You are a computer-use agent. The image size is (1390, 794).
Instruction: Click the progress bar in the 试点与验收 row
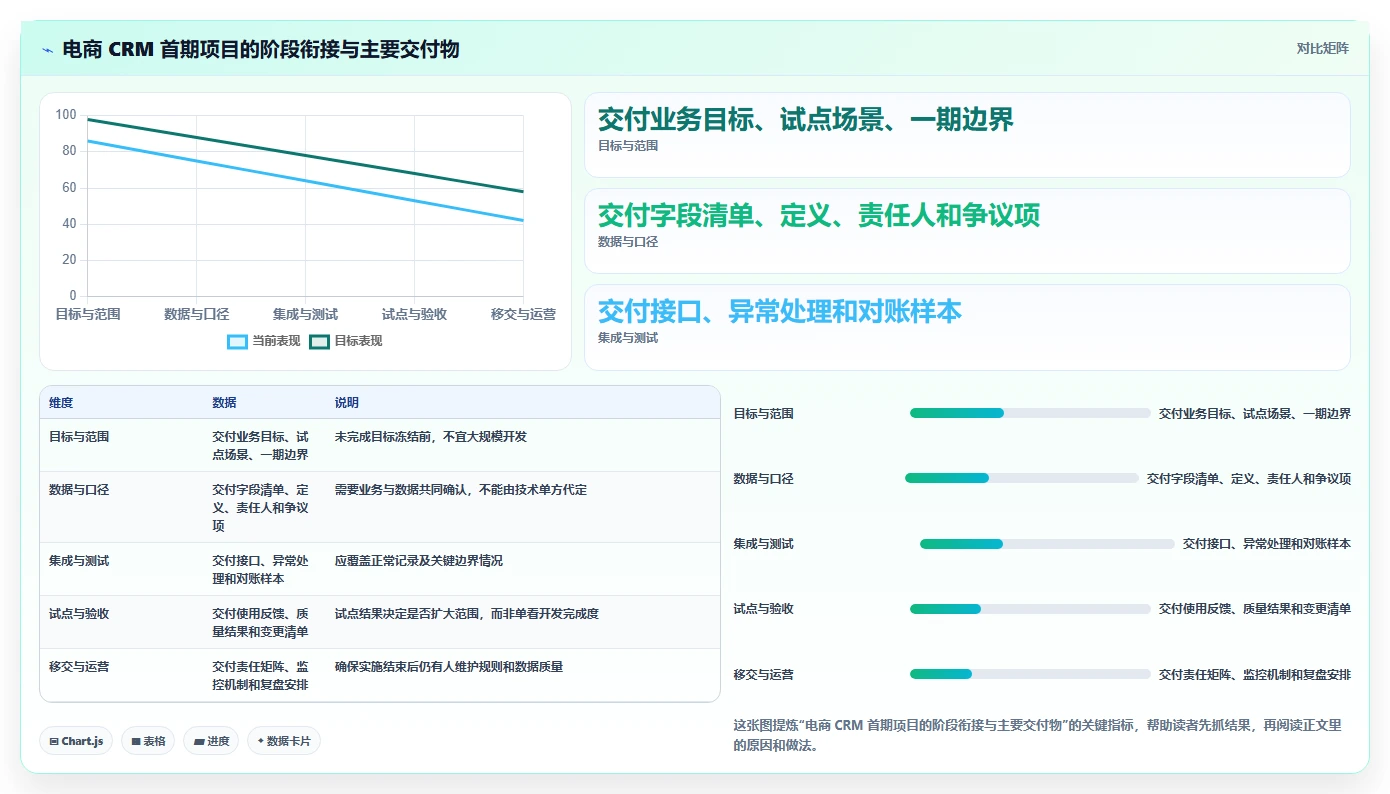click(x=1030, y=609)
